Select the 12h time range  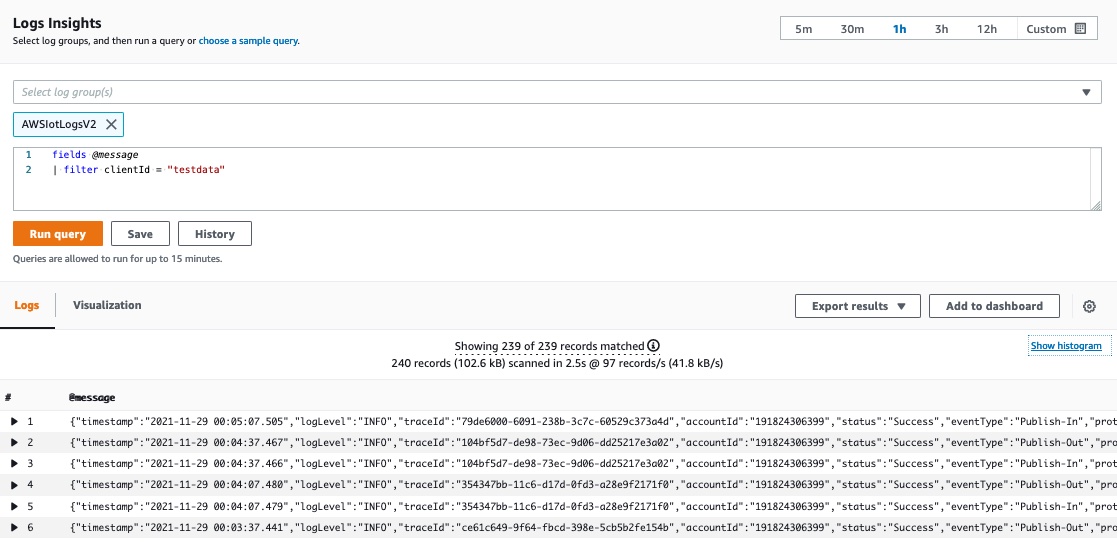coord(987,29)
